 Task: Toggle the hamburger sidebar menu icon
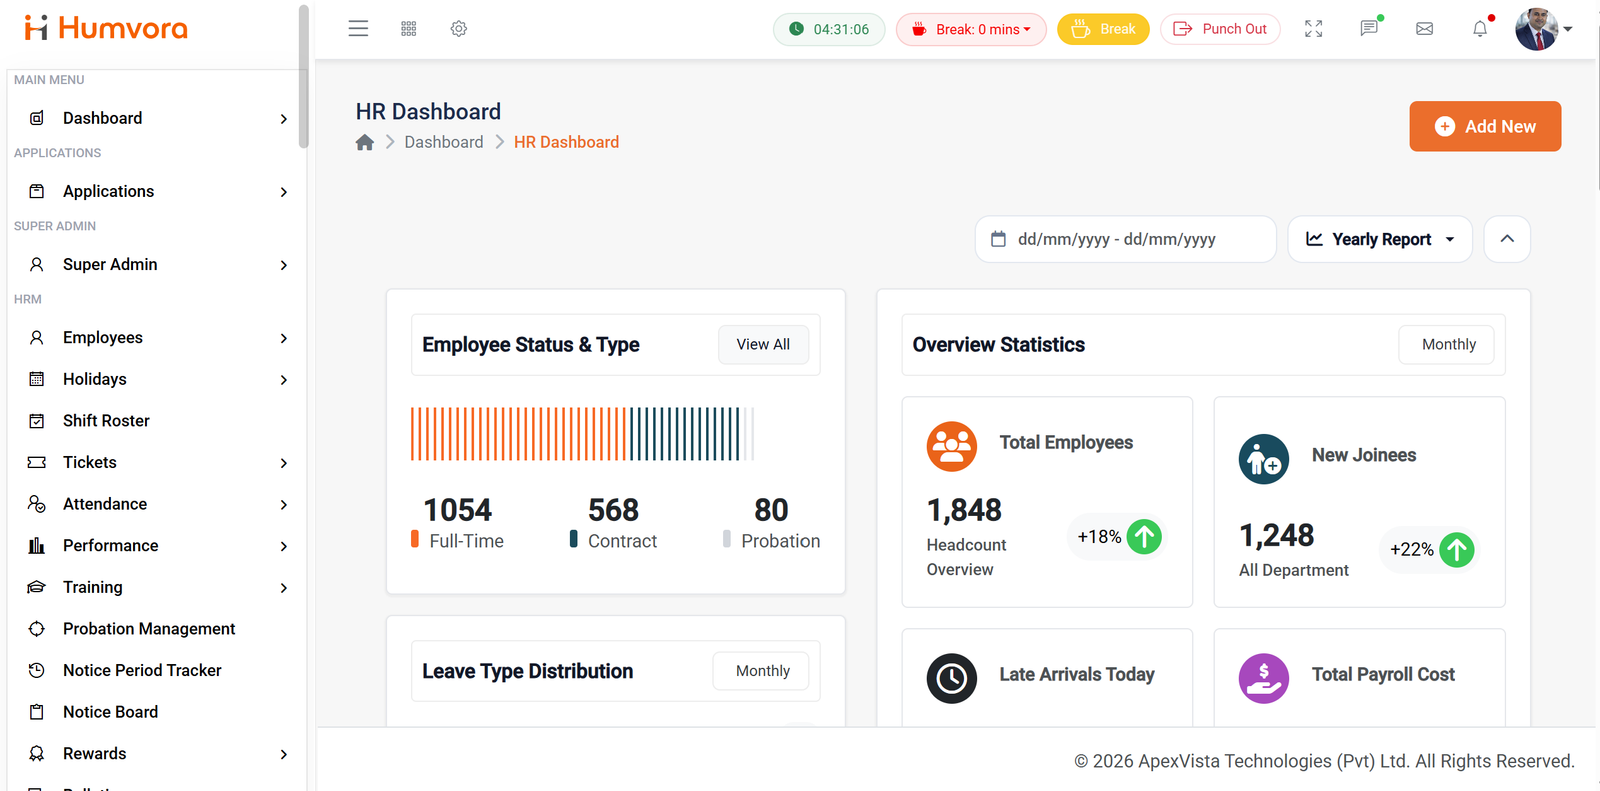tap(358, 29)
